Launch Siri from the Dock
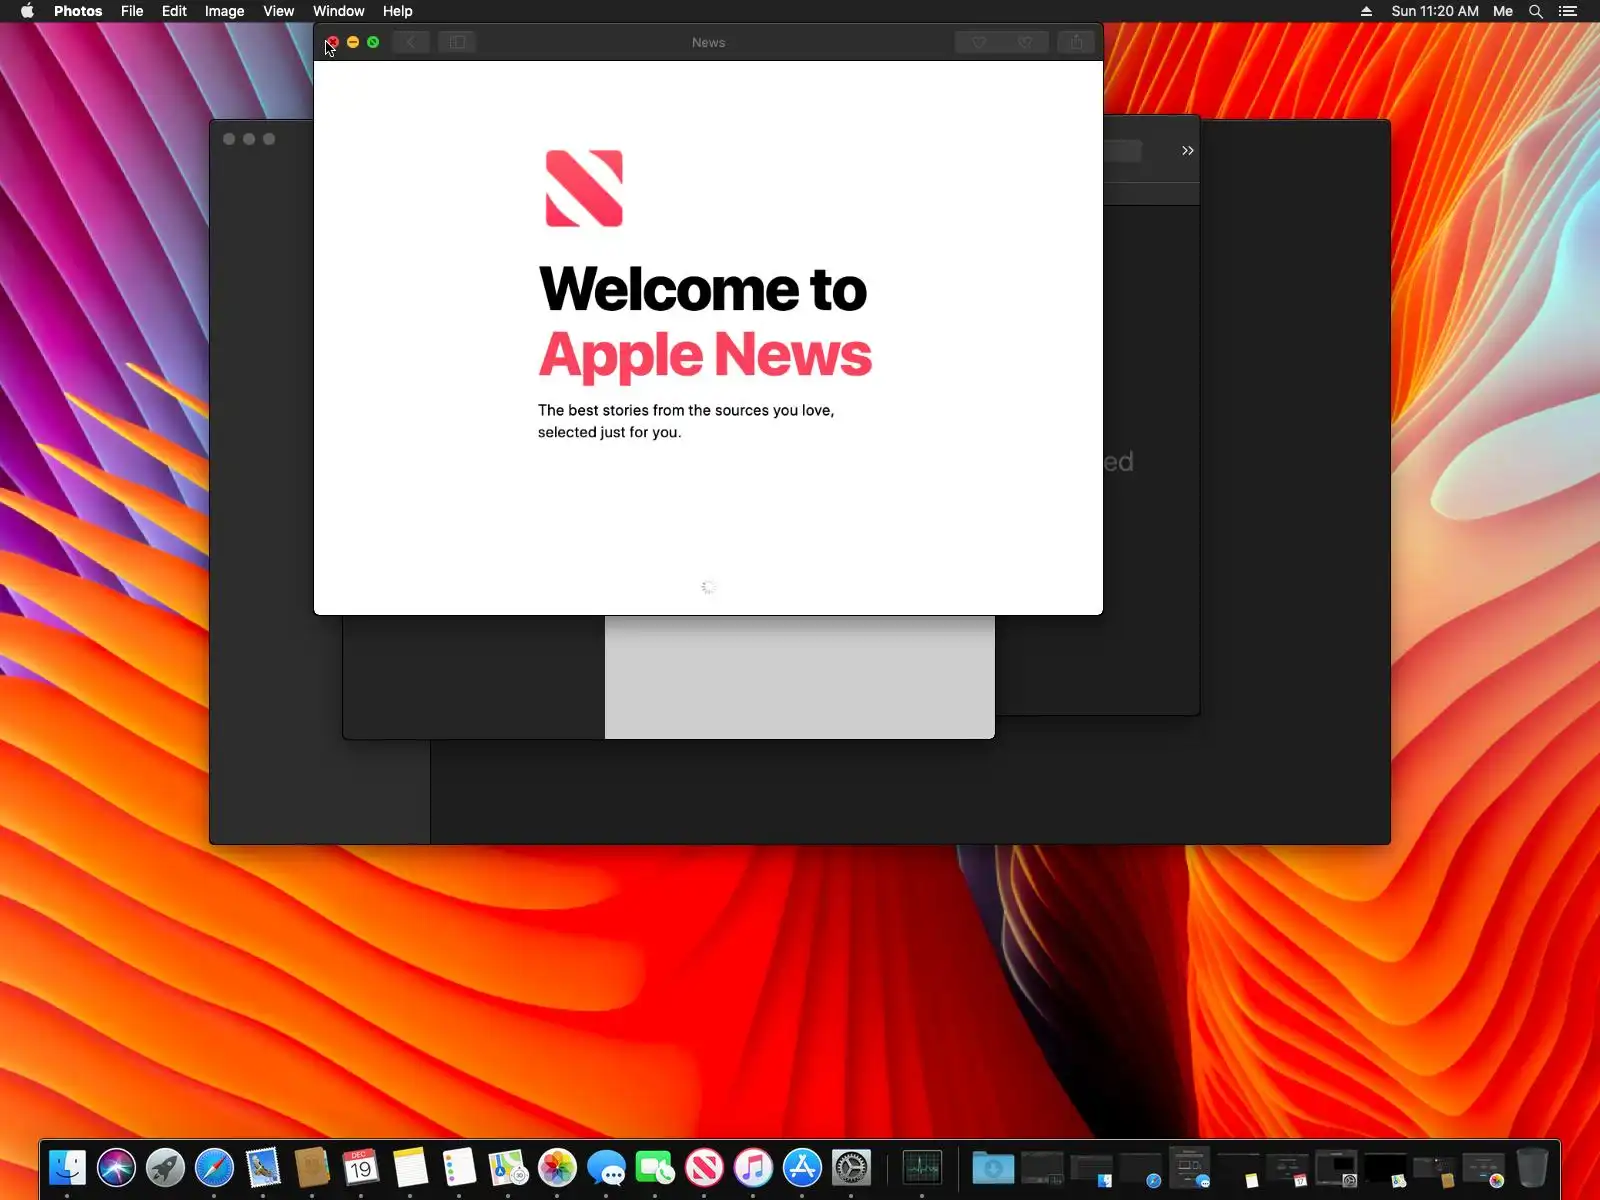Viewport: 1600px width, 1200px height. click(x=116, y=1166)
